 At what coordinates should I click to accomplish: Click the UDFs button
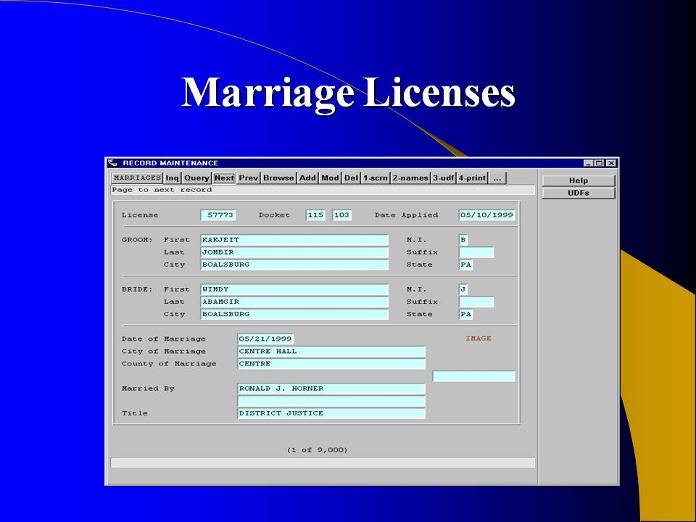click(x=578, y=193)
